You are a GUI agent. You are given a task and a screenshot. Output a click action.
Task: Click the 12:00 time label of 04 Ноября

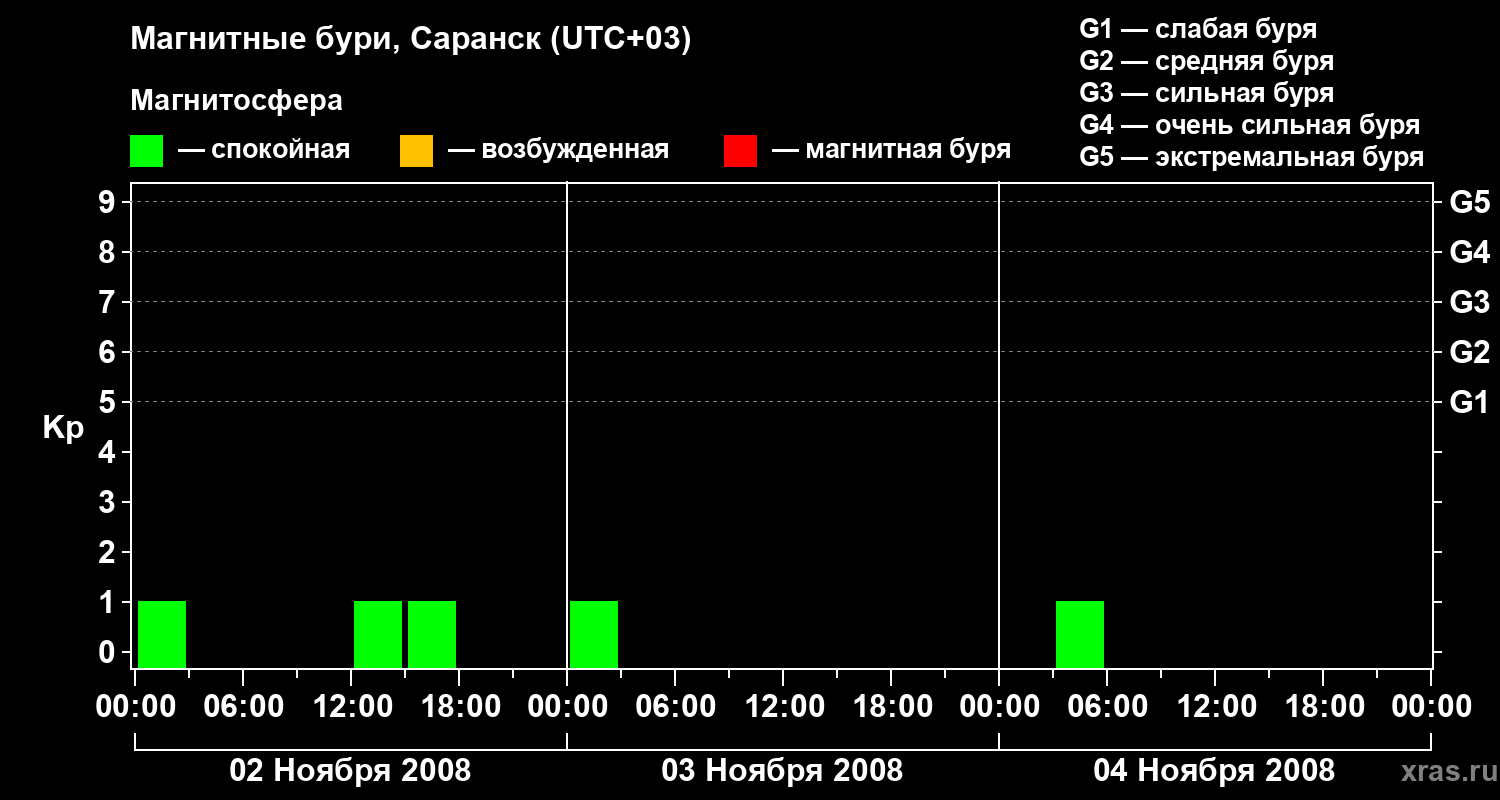pos(1215,707)
